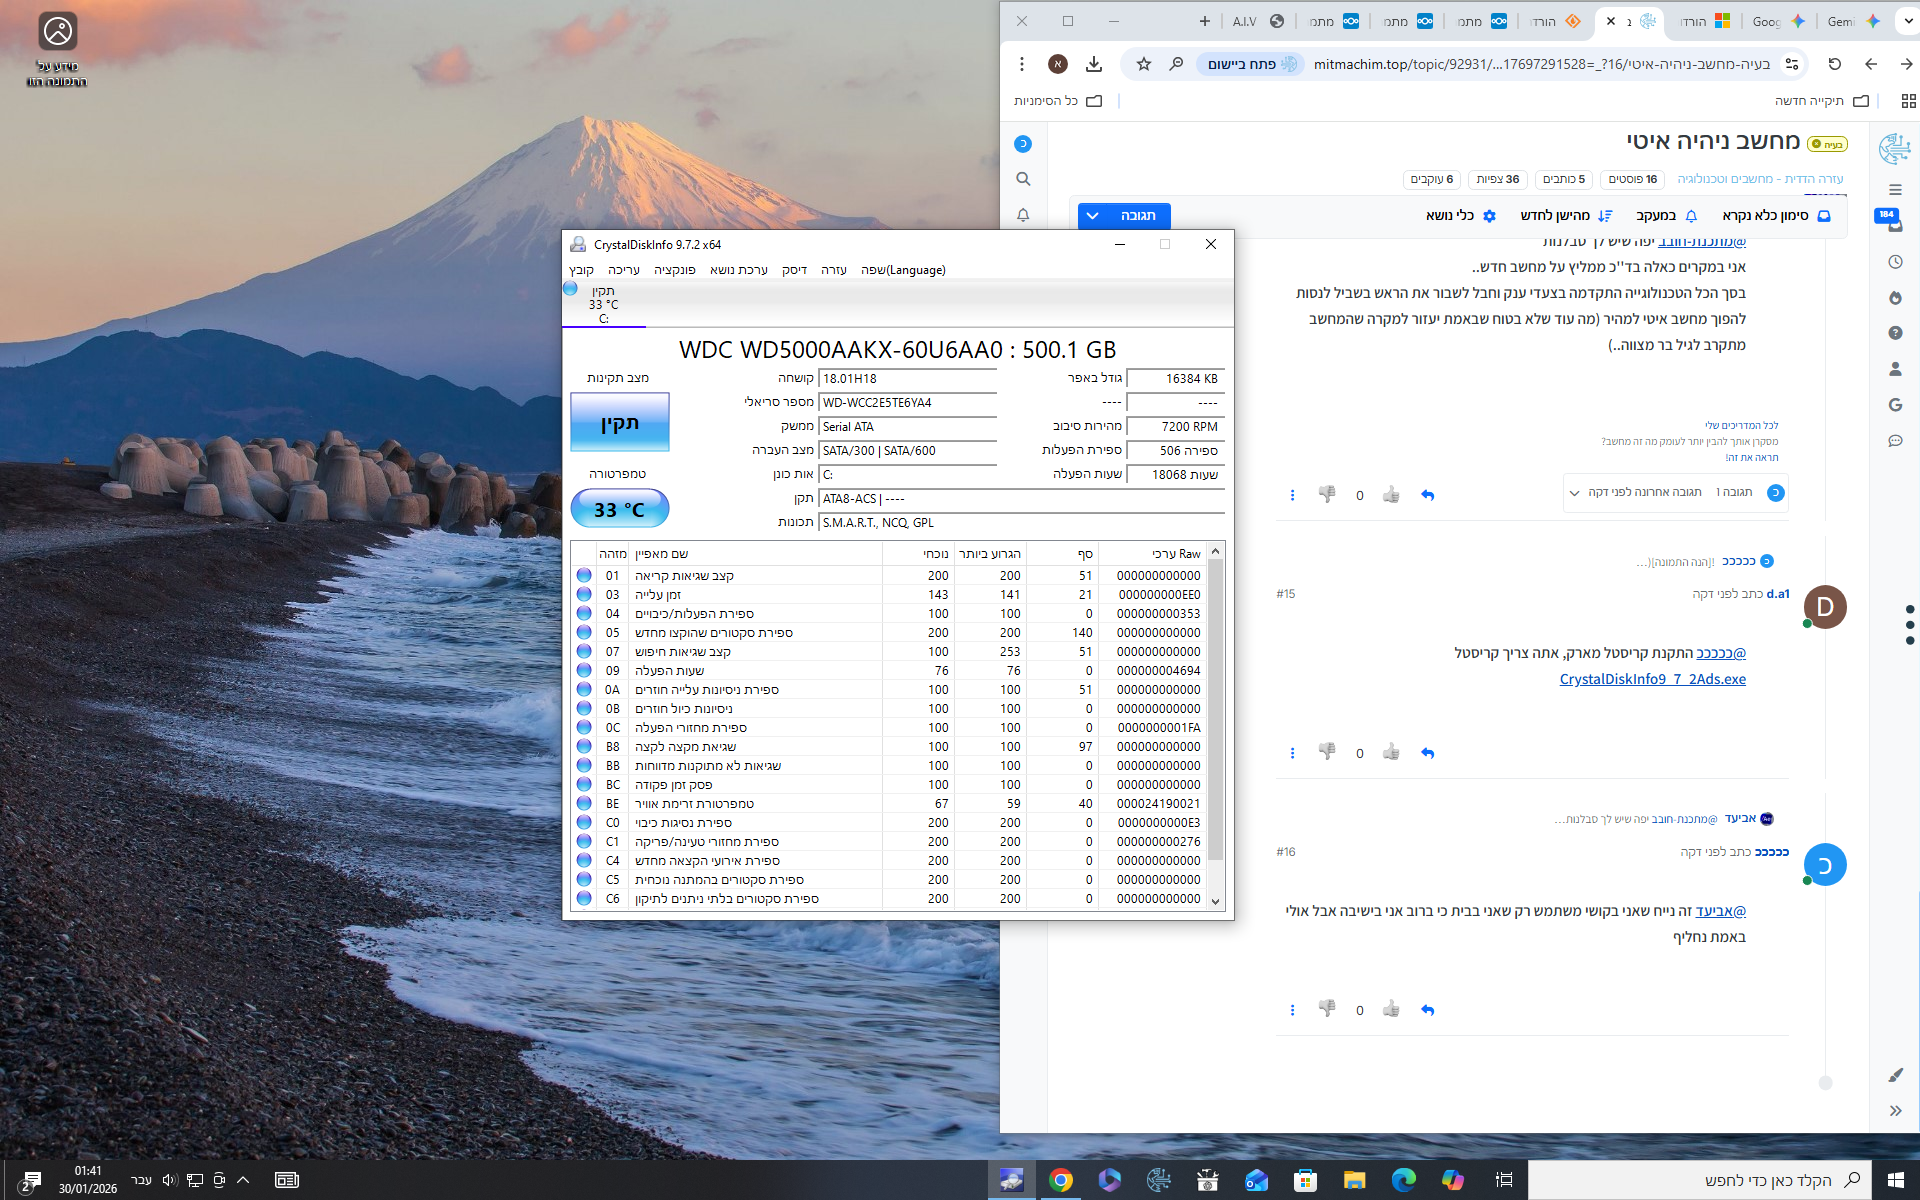Open the Recent clock icon in sidebar

tap(1895, 262)
